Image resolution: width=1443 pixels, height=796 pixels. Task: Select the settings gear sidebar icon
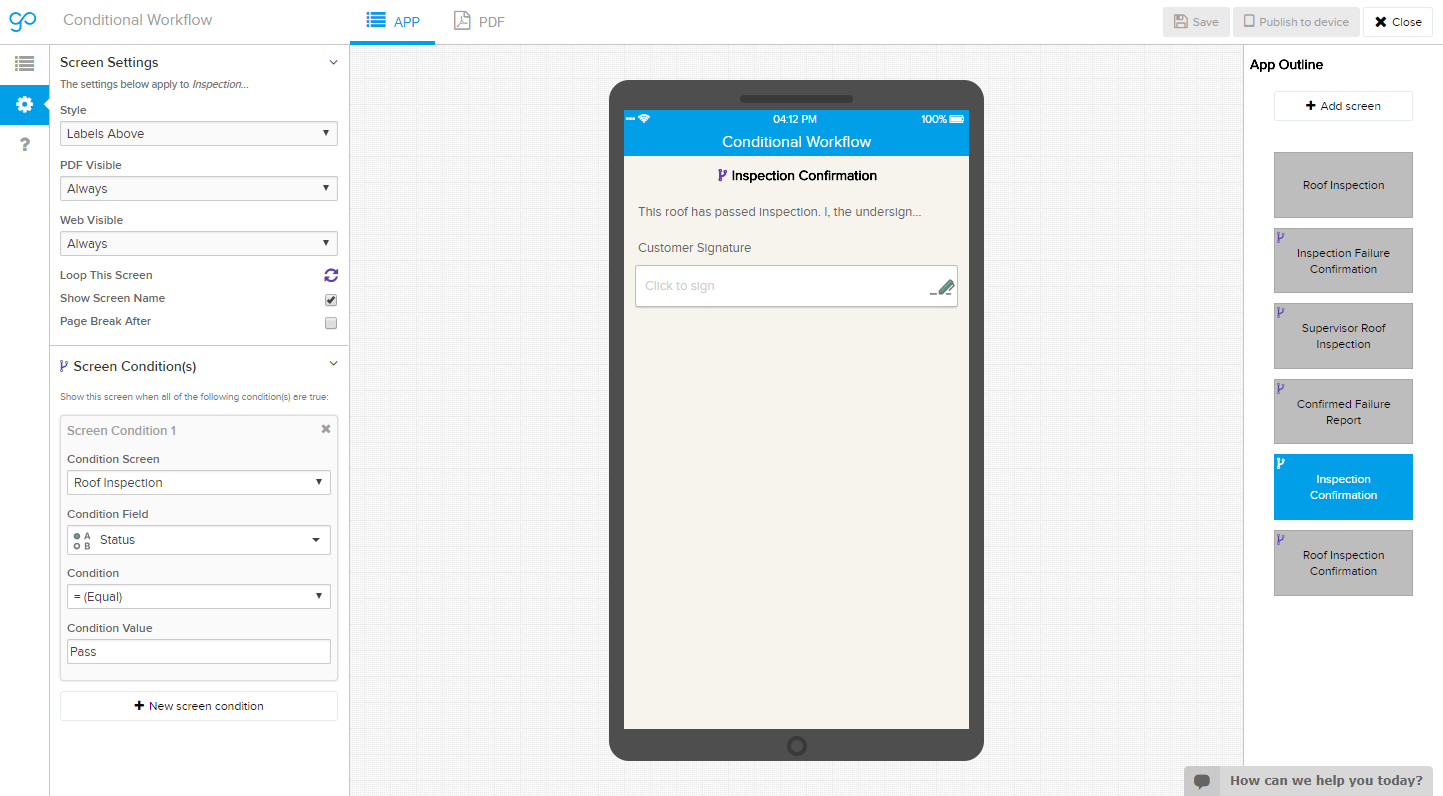(x=24, y=104)
